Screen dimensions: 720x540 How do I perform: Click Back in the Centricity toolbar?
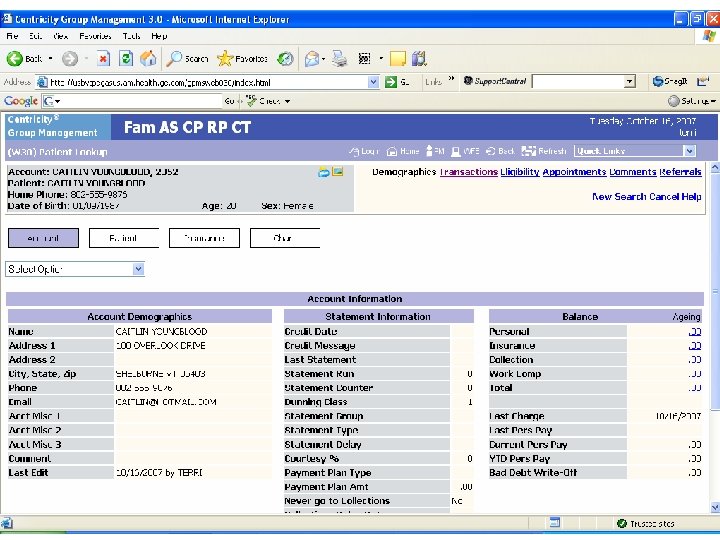tap(500, 151)
